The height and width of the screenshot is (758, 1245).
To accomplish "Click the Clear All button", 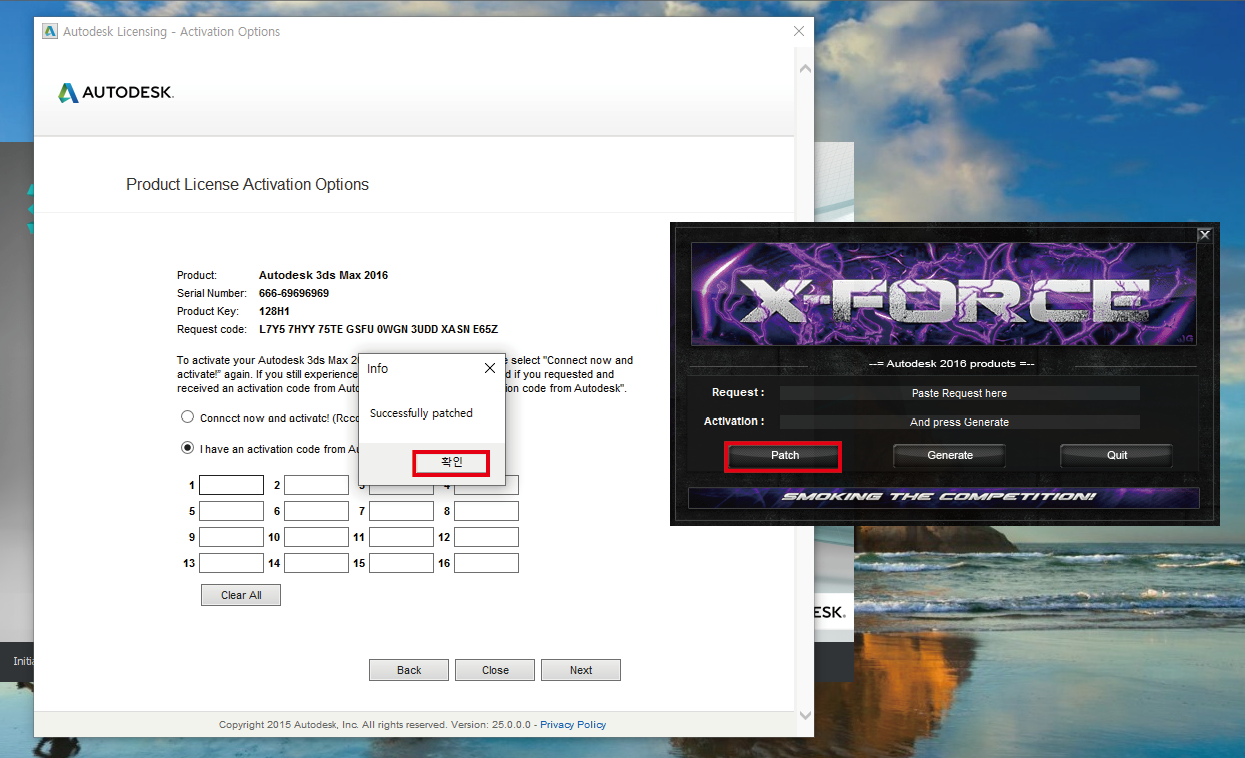I will [x=241, y=595].
